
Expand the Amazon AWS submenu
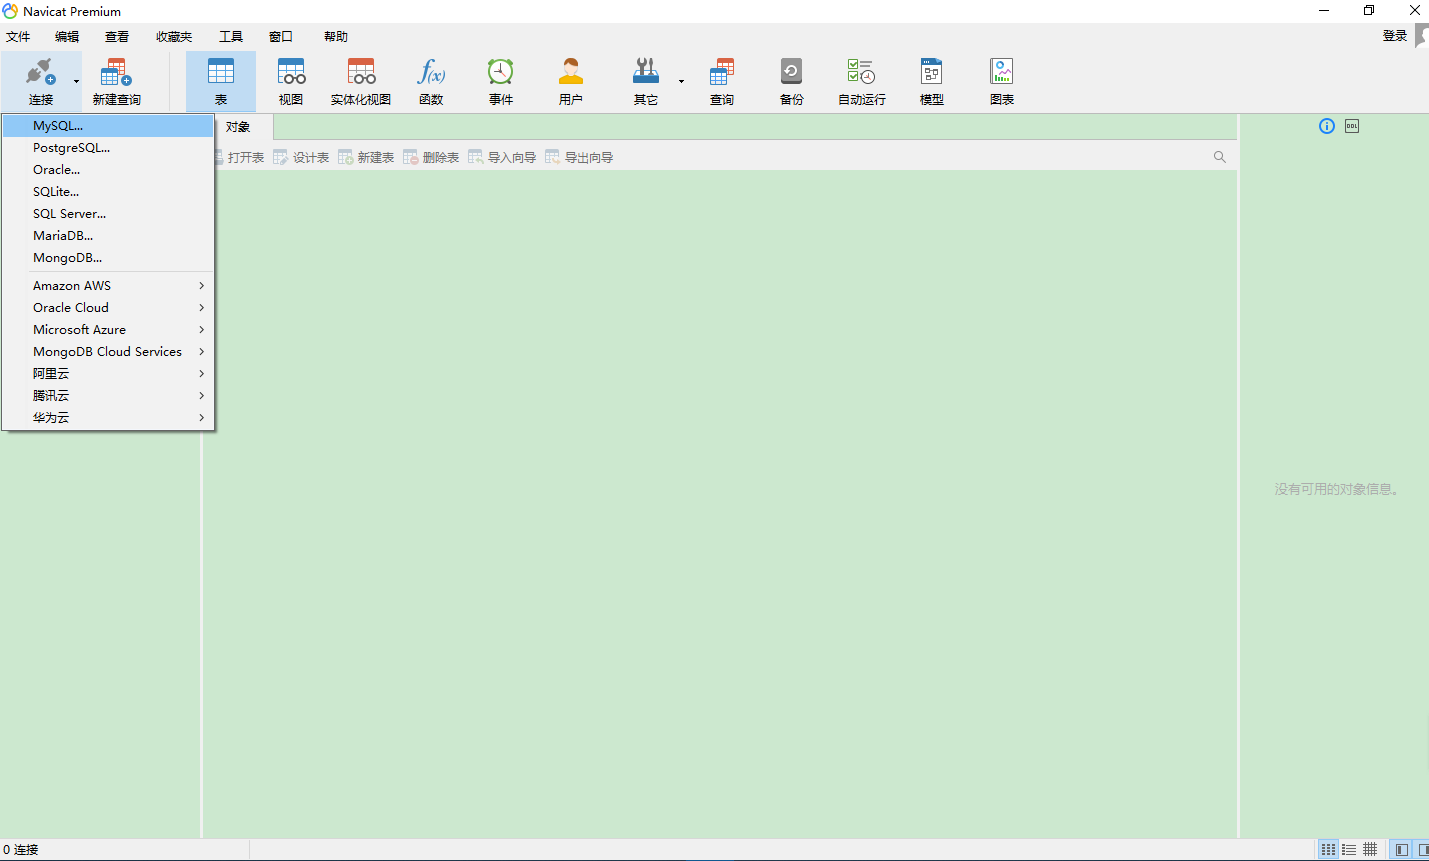108,286
